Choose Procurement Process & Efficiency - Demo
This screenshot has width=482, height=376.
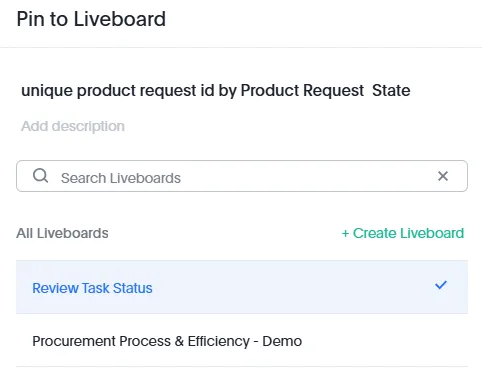242,341
